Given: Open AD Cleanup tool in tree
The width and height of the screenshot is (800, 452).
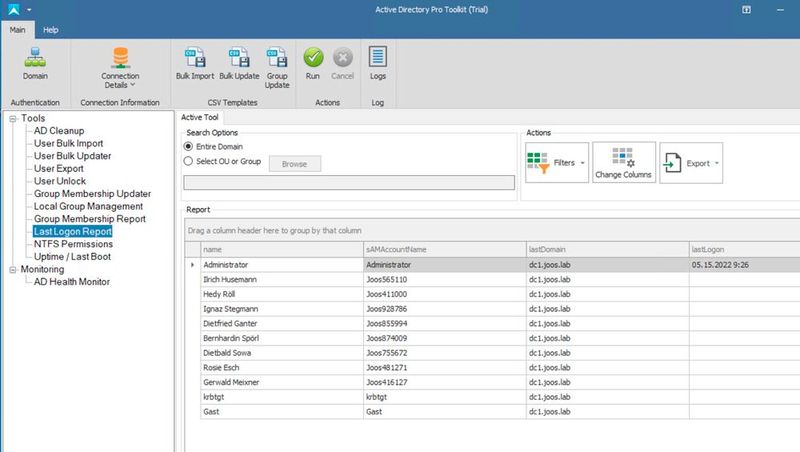Looking at the screenshot, I should [59, 131].
